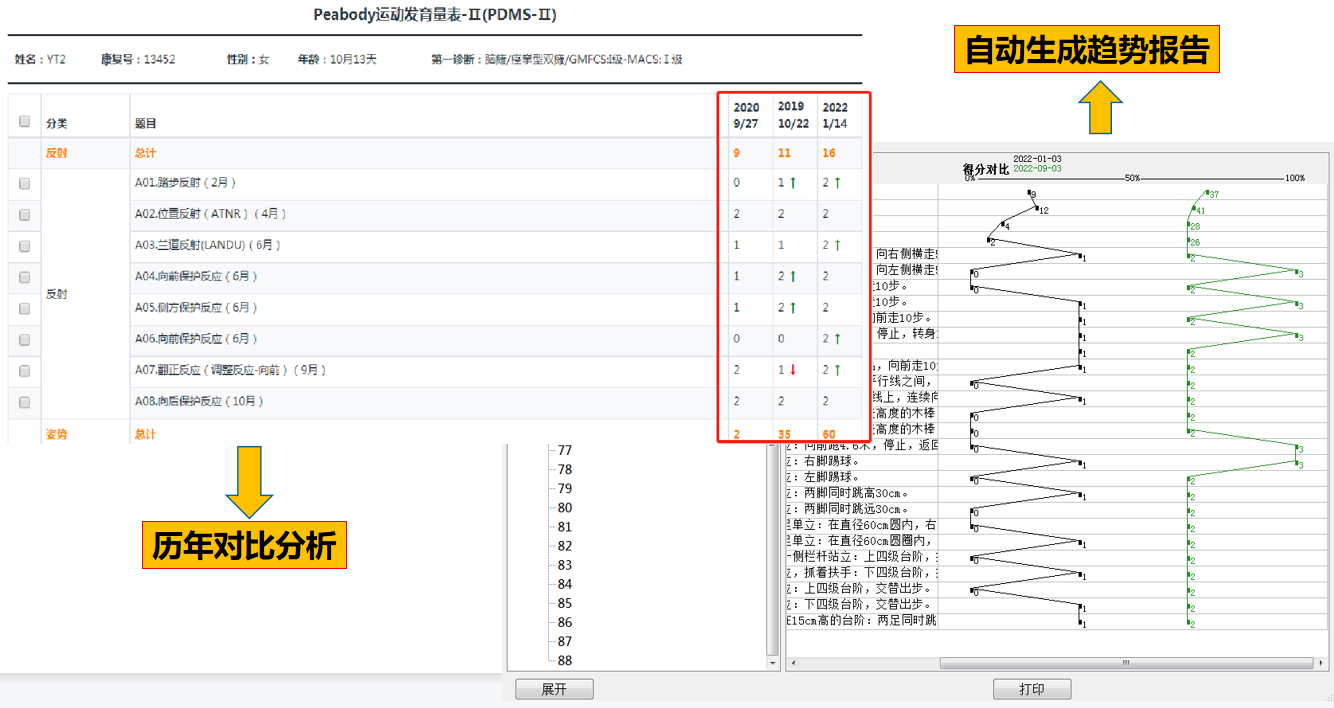Click the 姿势 total score 35
This screenshot has width=1334, height=708.
(784, 434)
